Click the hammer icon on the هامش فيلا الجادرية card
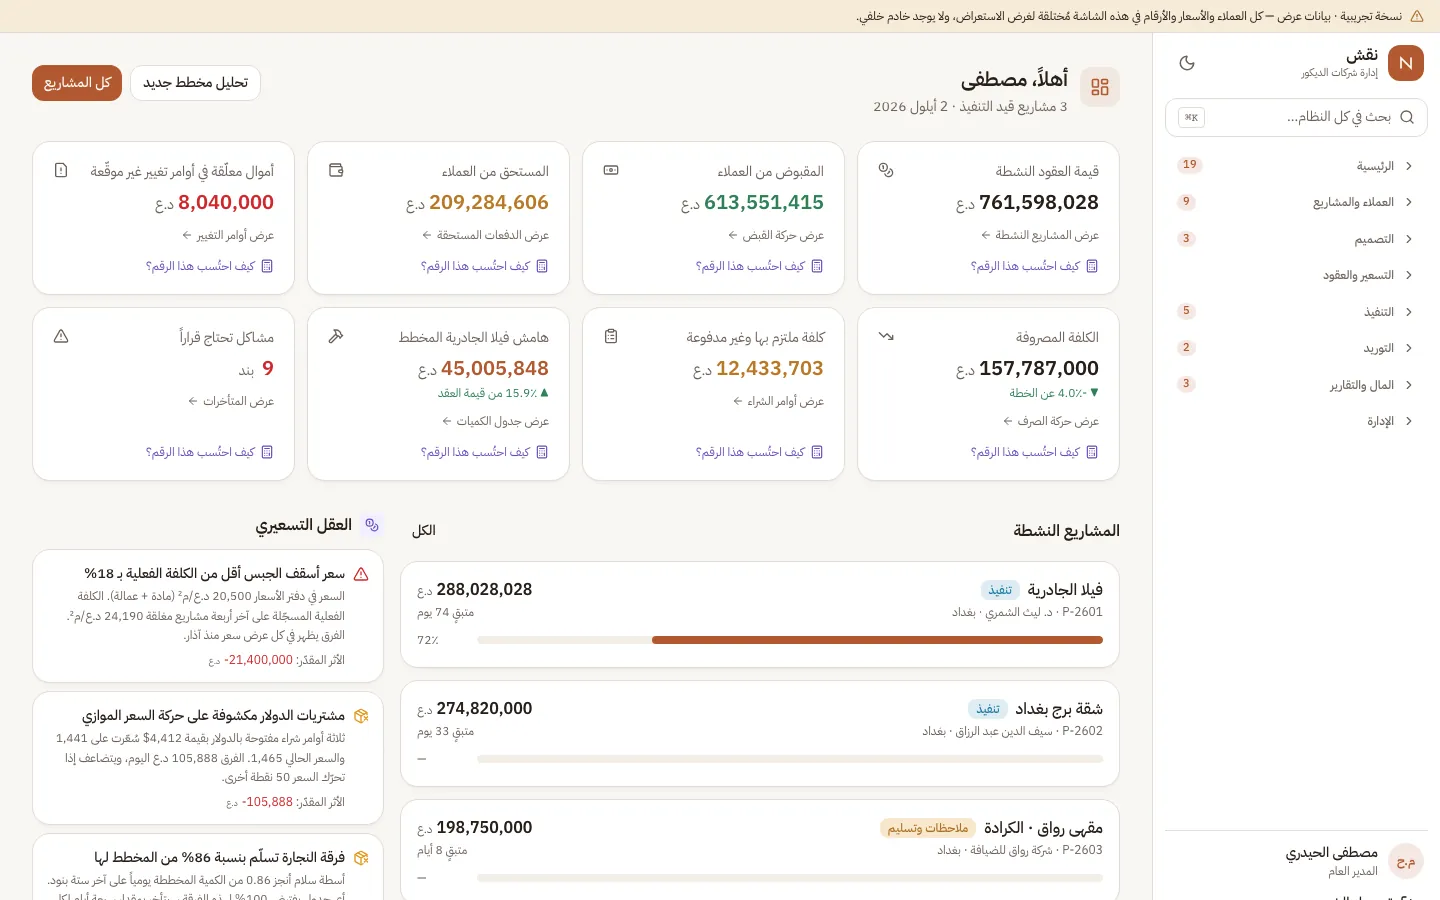Screen dimensions: 1440x900 tap(336, 336)
